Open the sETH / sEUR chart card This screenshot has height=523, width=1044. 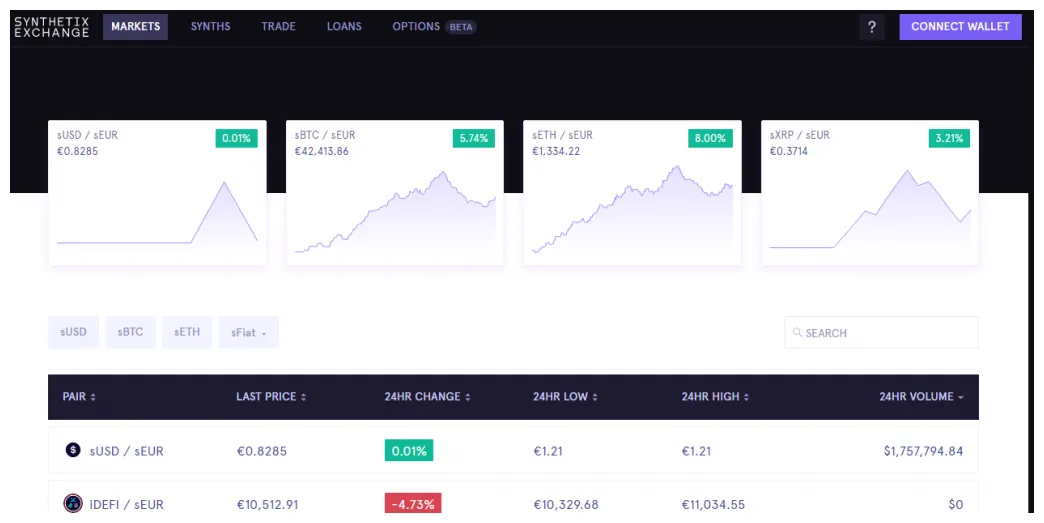pyautogui.click(x=632, y=192)
